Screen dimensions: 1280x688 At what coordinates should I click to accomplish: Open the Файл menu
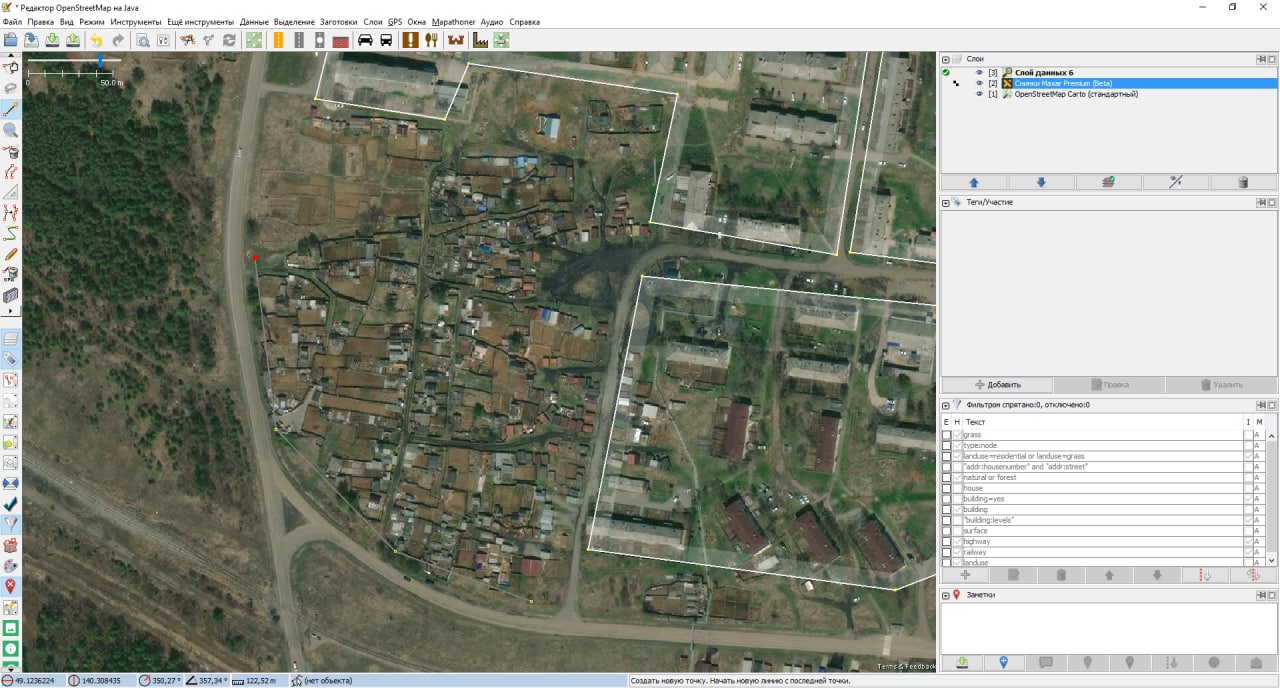point(12,22)
